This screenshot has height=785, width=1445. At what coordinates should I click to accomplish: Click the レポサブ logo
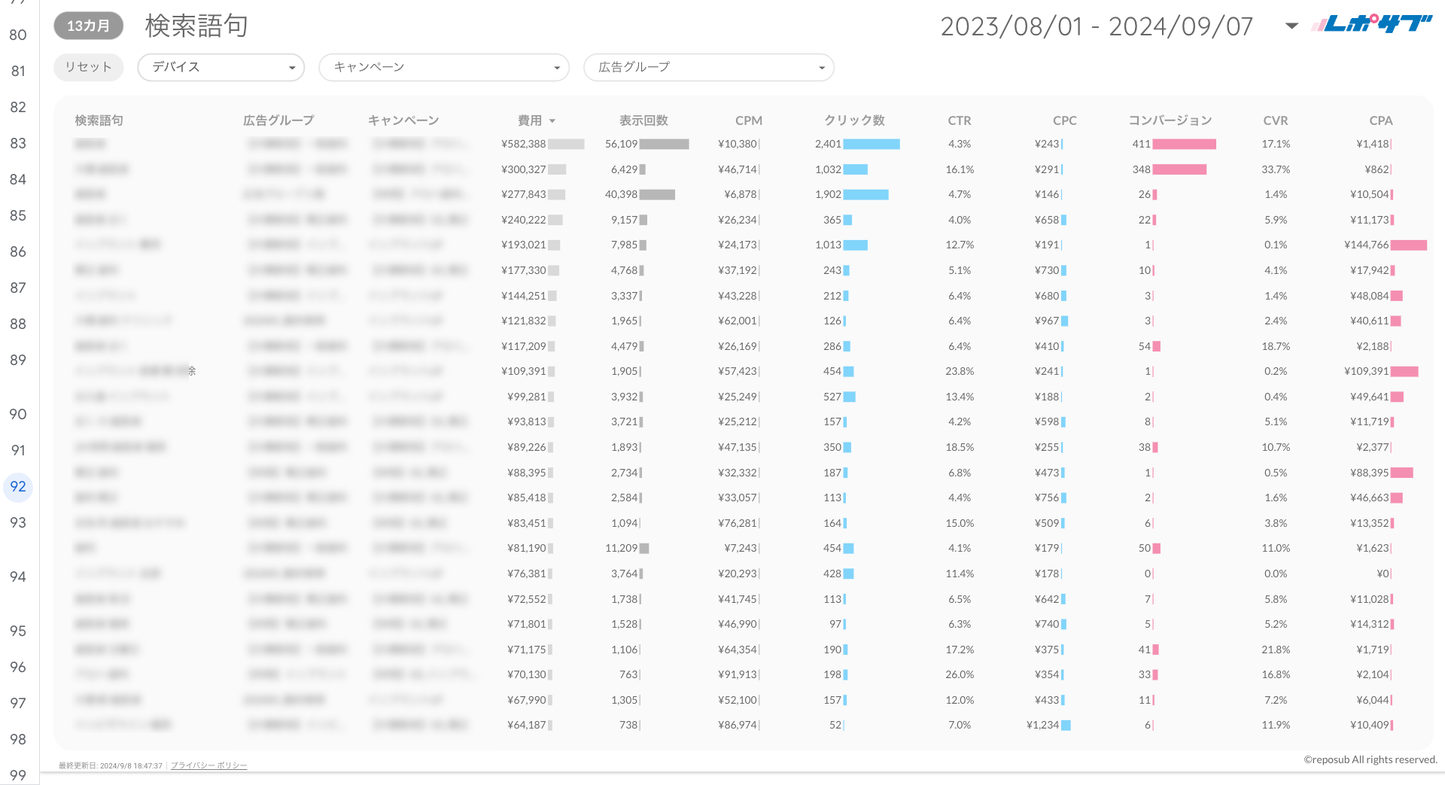1372,25
